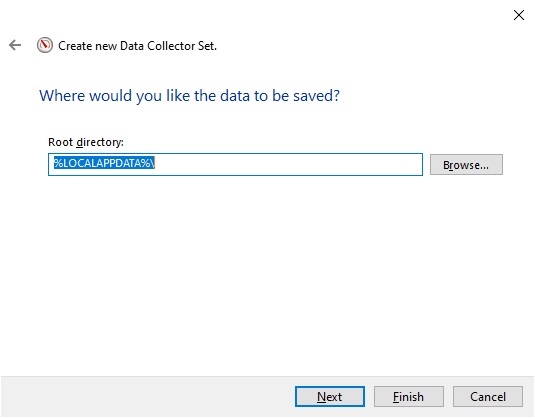Click the grey footer bar left of Next
The height and width of the screenshot is (418, 535).
click(147, 397)
